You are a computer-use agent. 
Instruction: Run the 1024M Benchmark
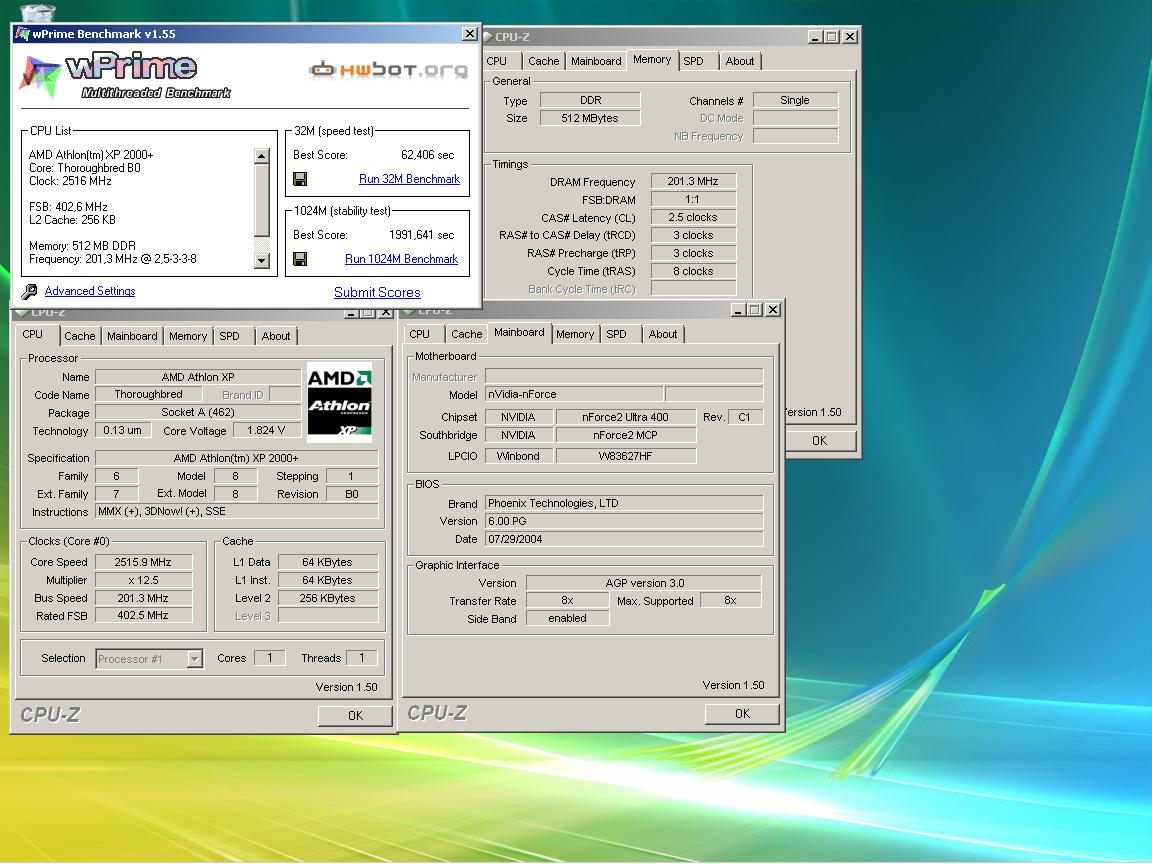(x=401, y=259)
